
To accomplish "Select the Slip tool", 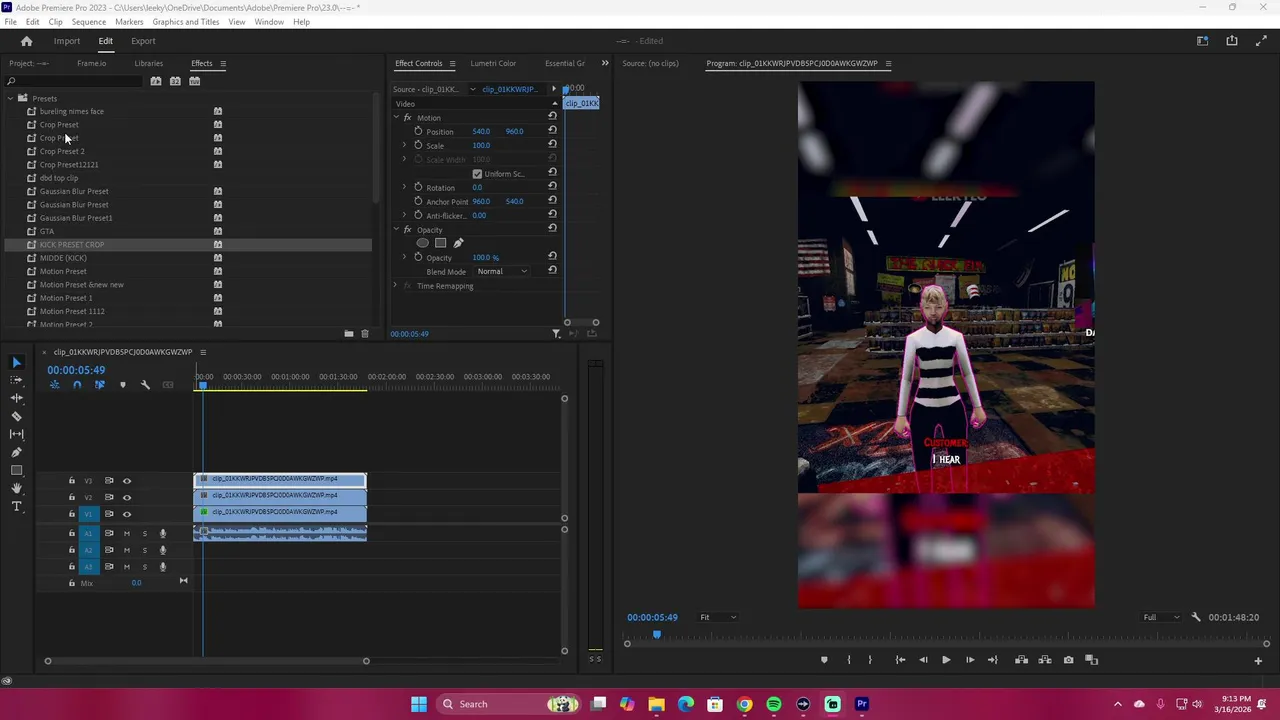I will pyautogui.click(x=16, y=434).
